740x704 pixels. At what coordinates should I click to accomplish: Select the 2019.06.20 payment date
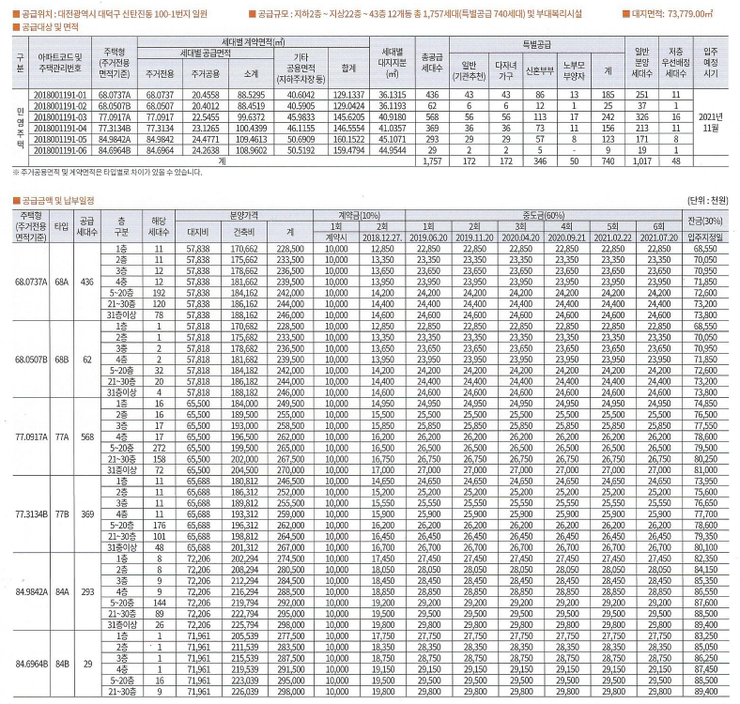pyautogui.click(x=428, y=237)
